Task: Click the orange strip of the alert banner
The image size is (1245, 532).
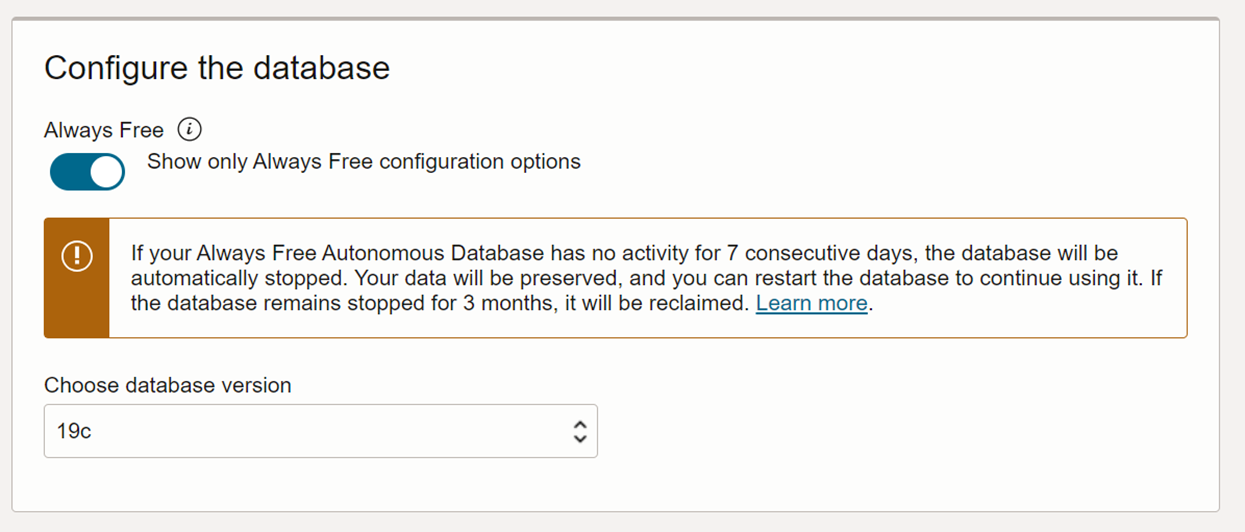Action: [x=77, y=278]
